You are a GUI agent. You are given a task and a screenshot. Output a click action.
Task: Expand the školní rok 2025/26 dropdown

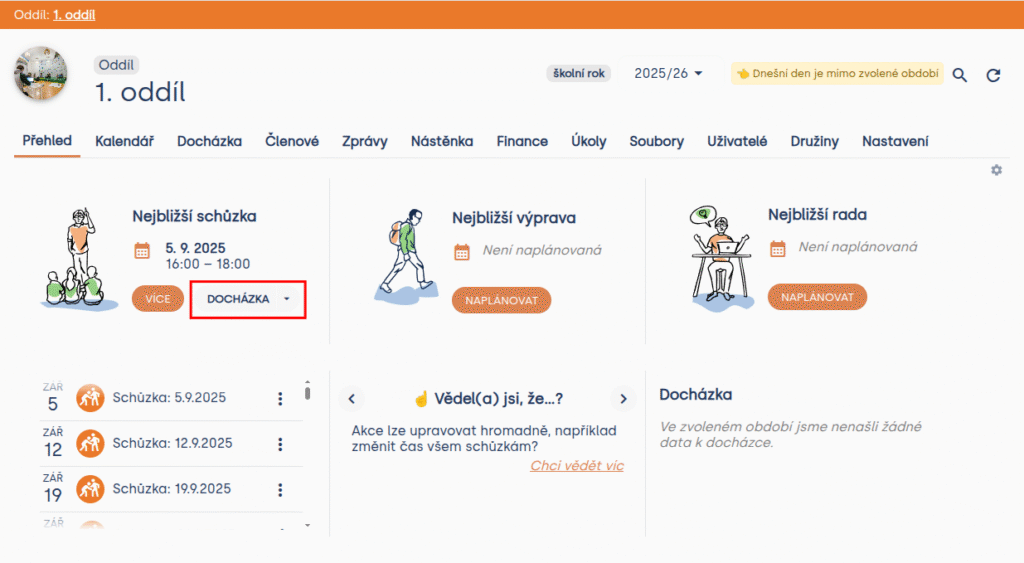pyautogui.click(x=669, y=73)
